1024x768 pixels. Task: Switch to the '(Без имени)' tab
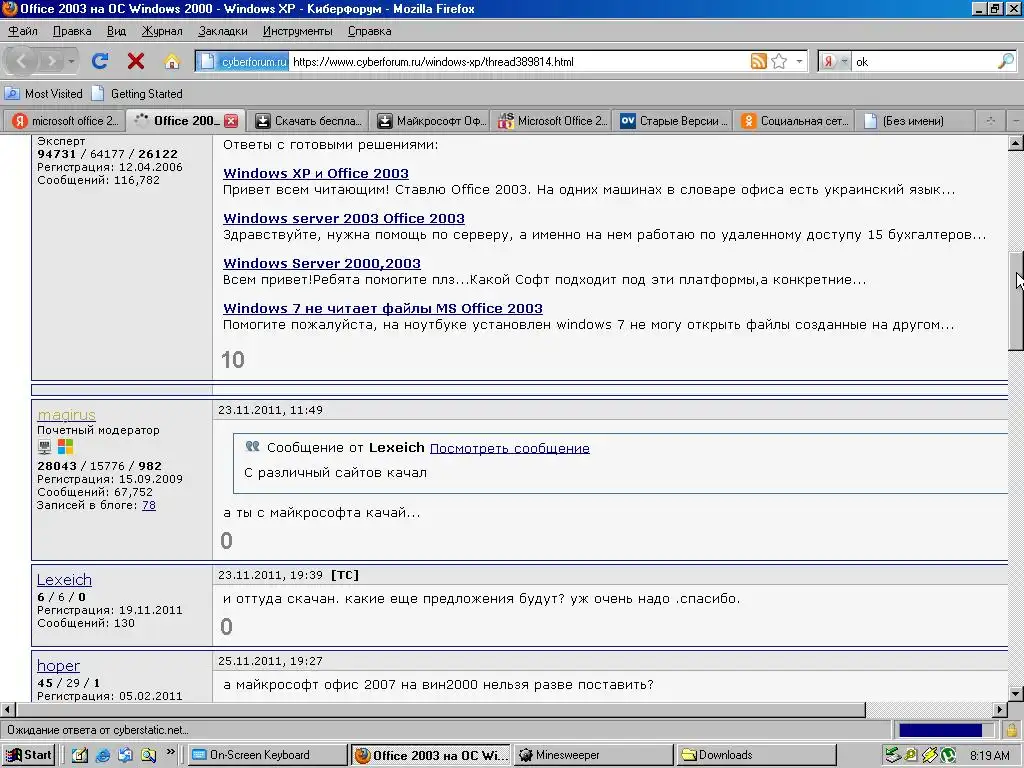[916, 121]
